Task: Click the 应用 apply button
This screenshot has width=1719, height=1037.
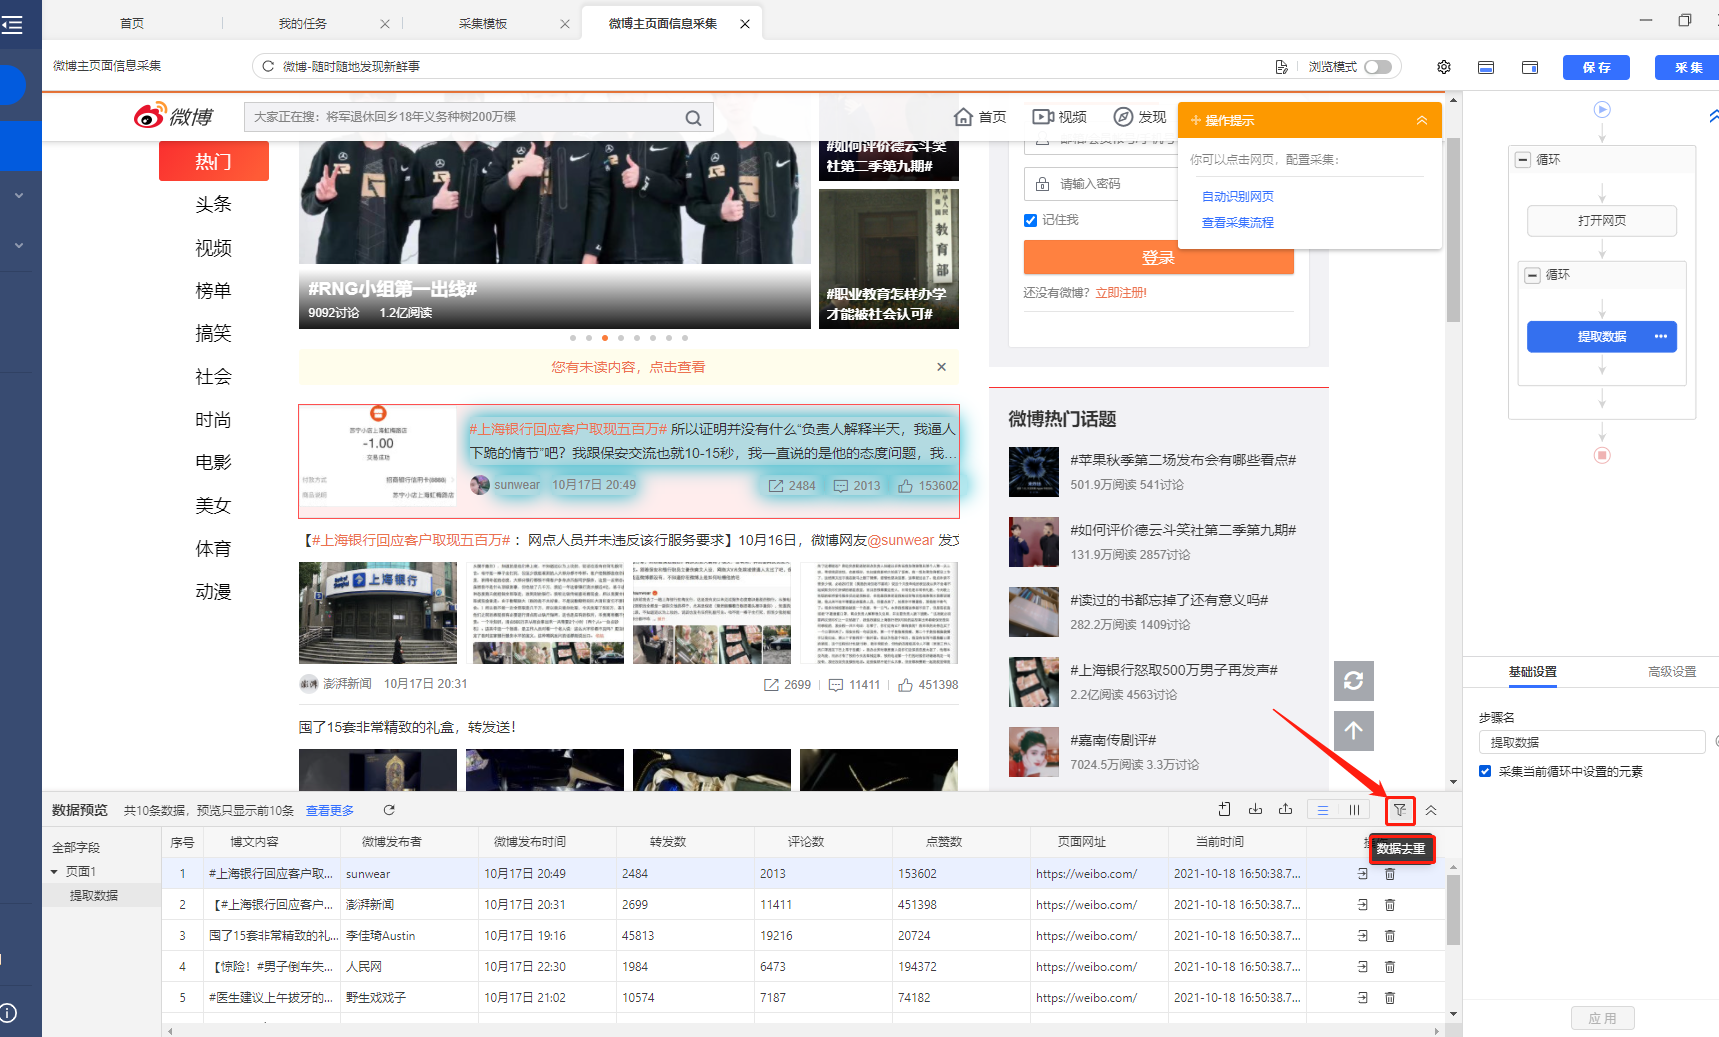Action: 1602,1018
